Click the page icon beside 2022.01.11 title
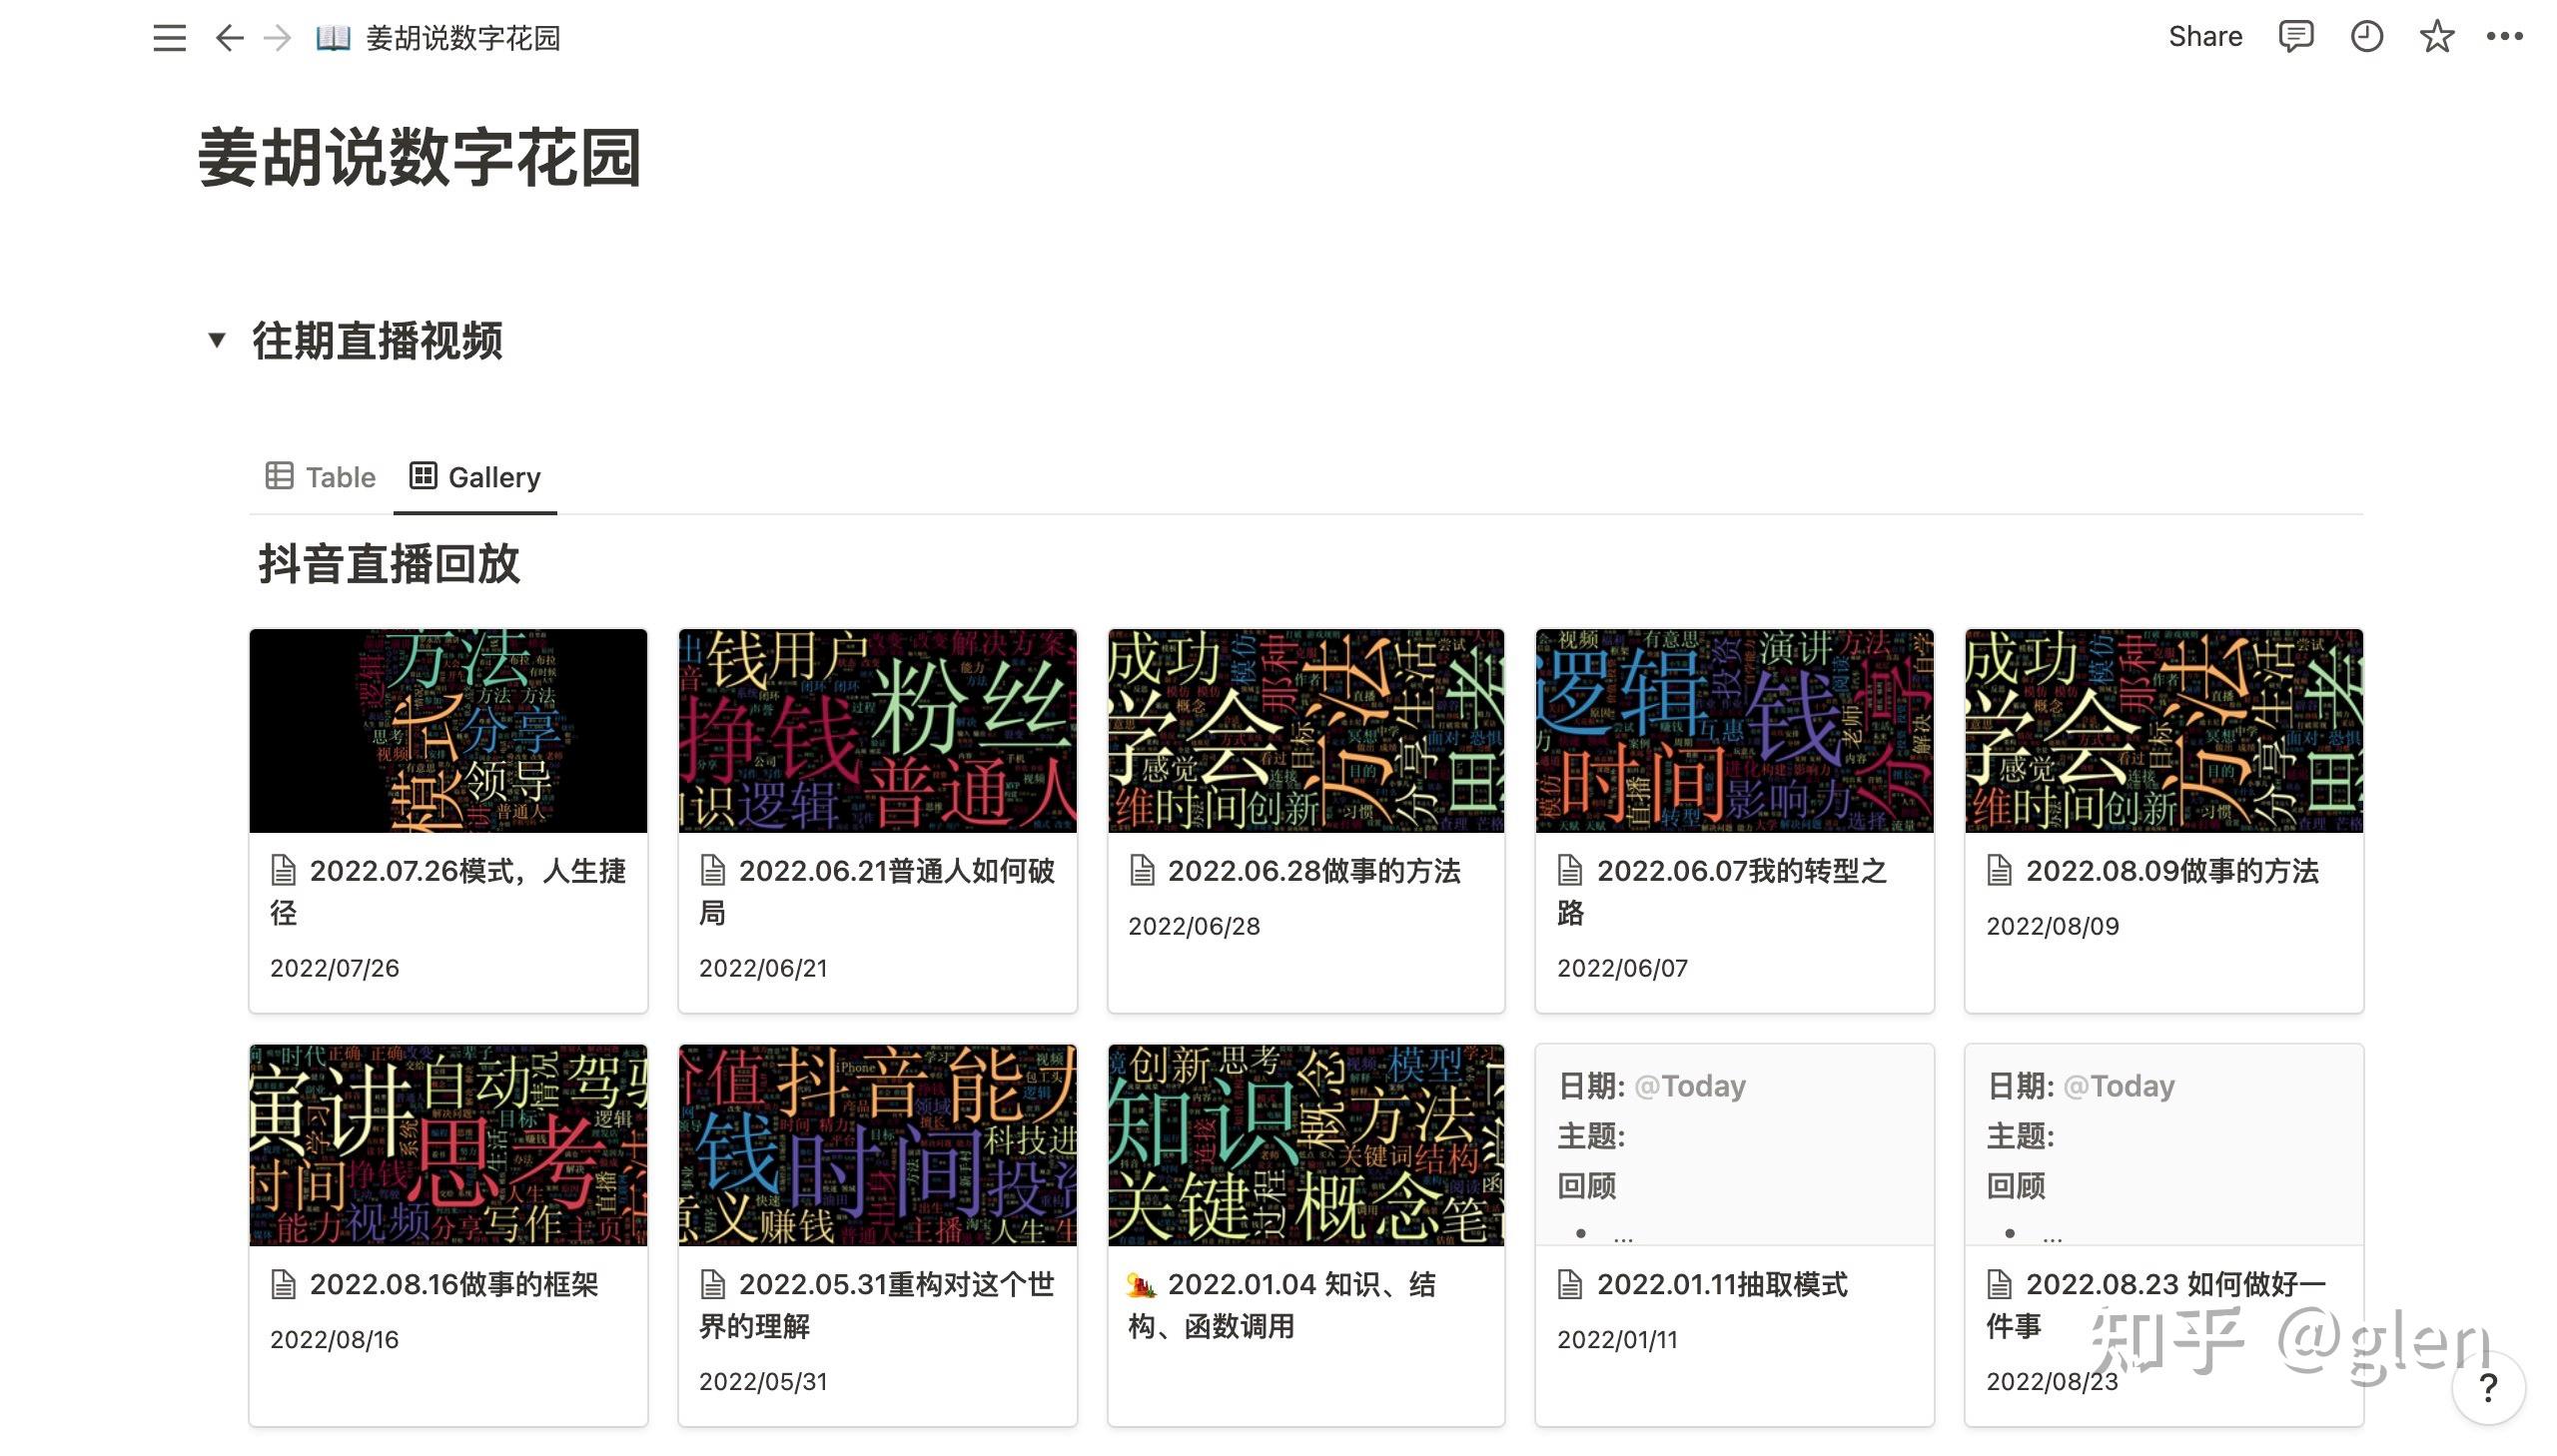 coord(1570,1285)
